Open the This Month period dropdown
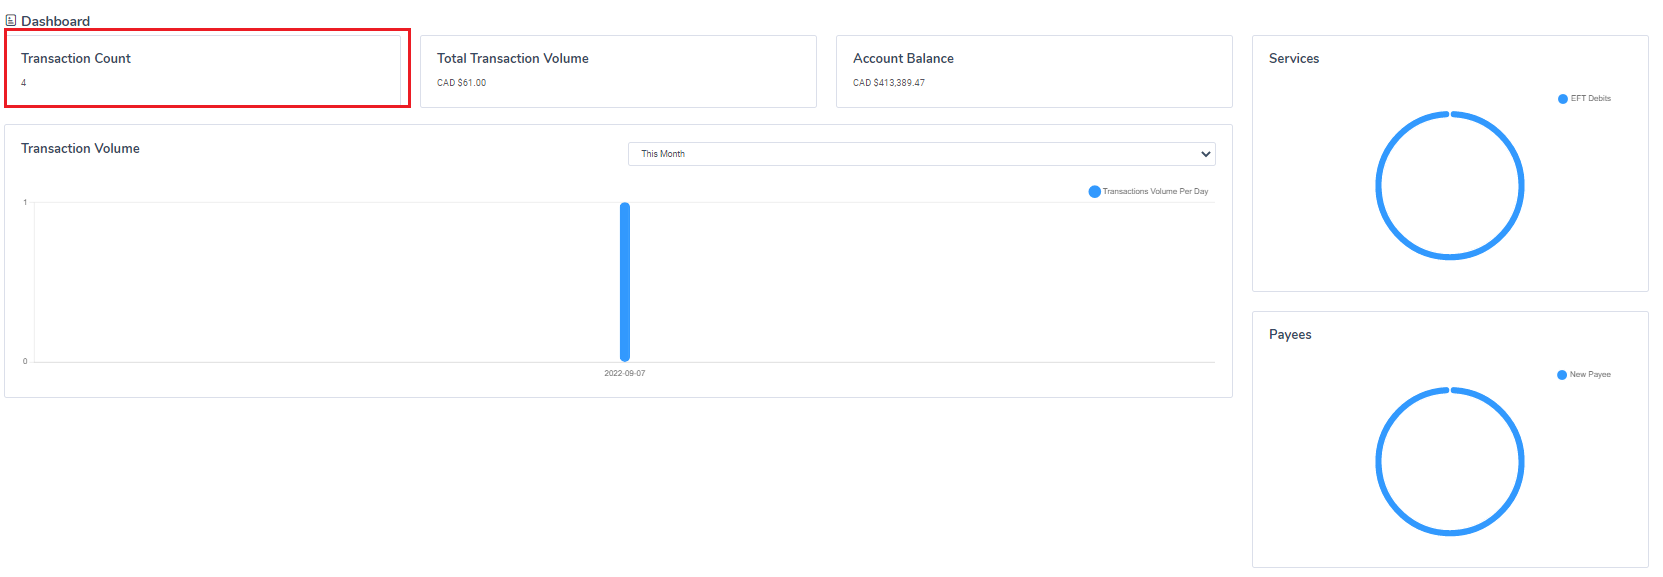Screen dimensions: 1663x577 coord(920,154)
